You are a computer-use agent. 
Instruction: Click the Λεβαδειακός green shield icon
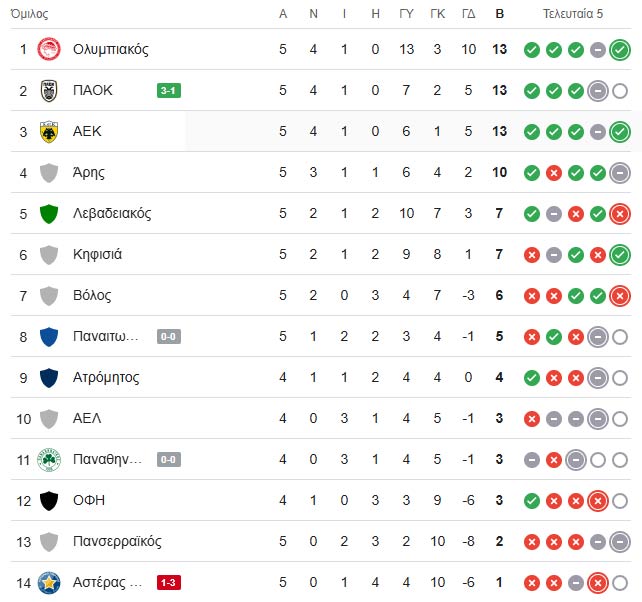point(48,213)
